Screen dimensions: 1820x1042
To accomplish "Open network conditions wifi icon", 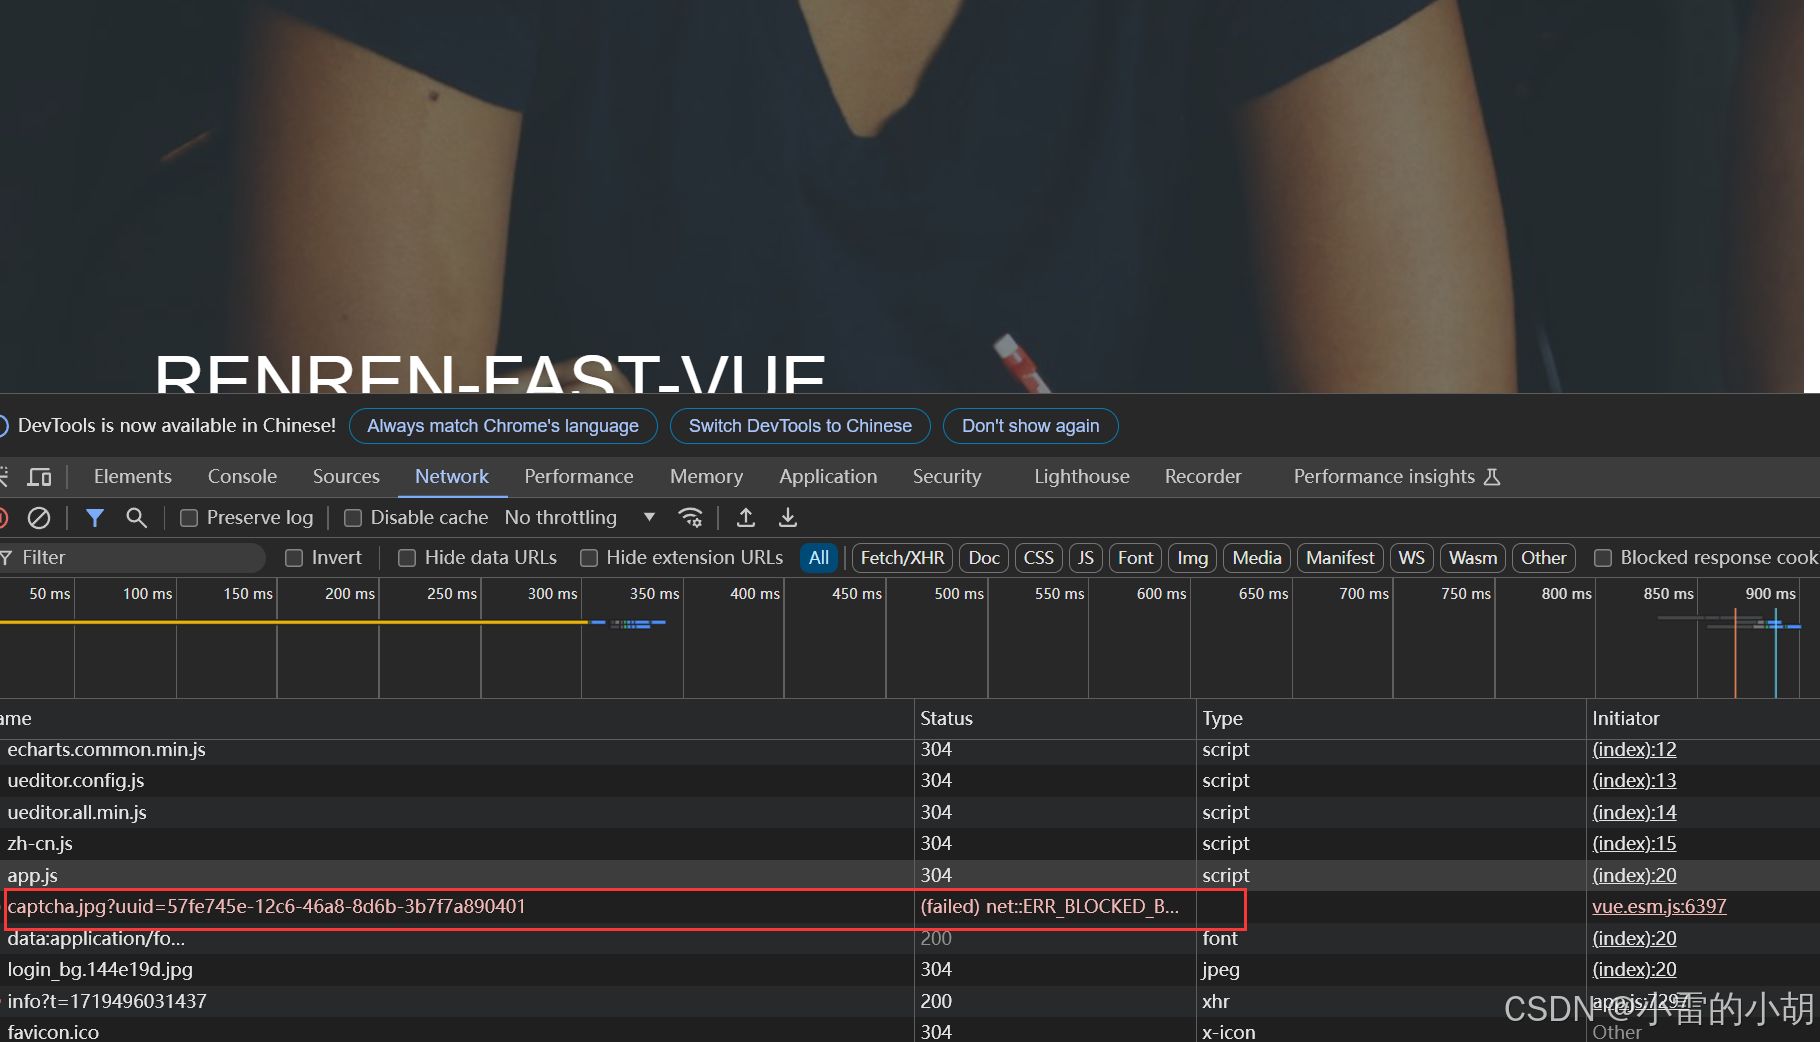I will click(690, 518).
